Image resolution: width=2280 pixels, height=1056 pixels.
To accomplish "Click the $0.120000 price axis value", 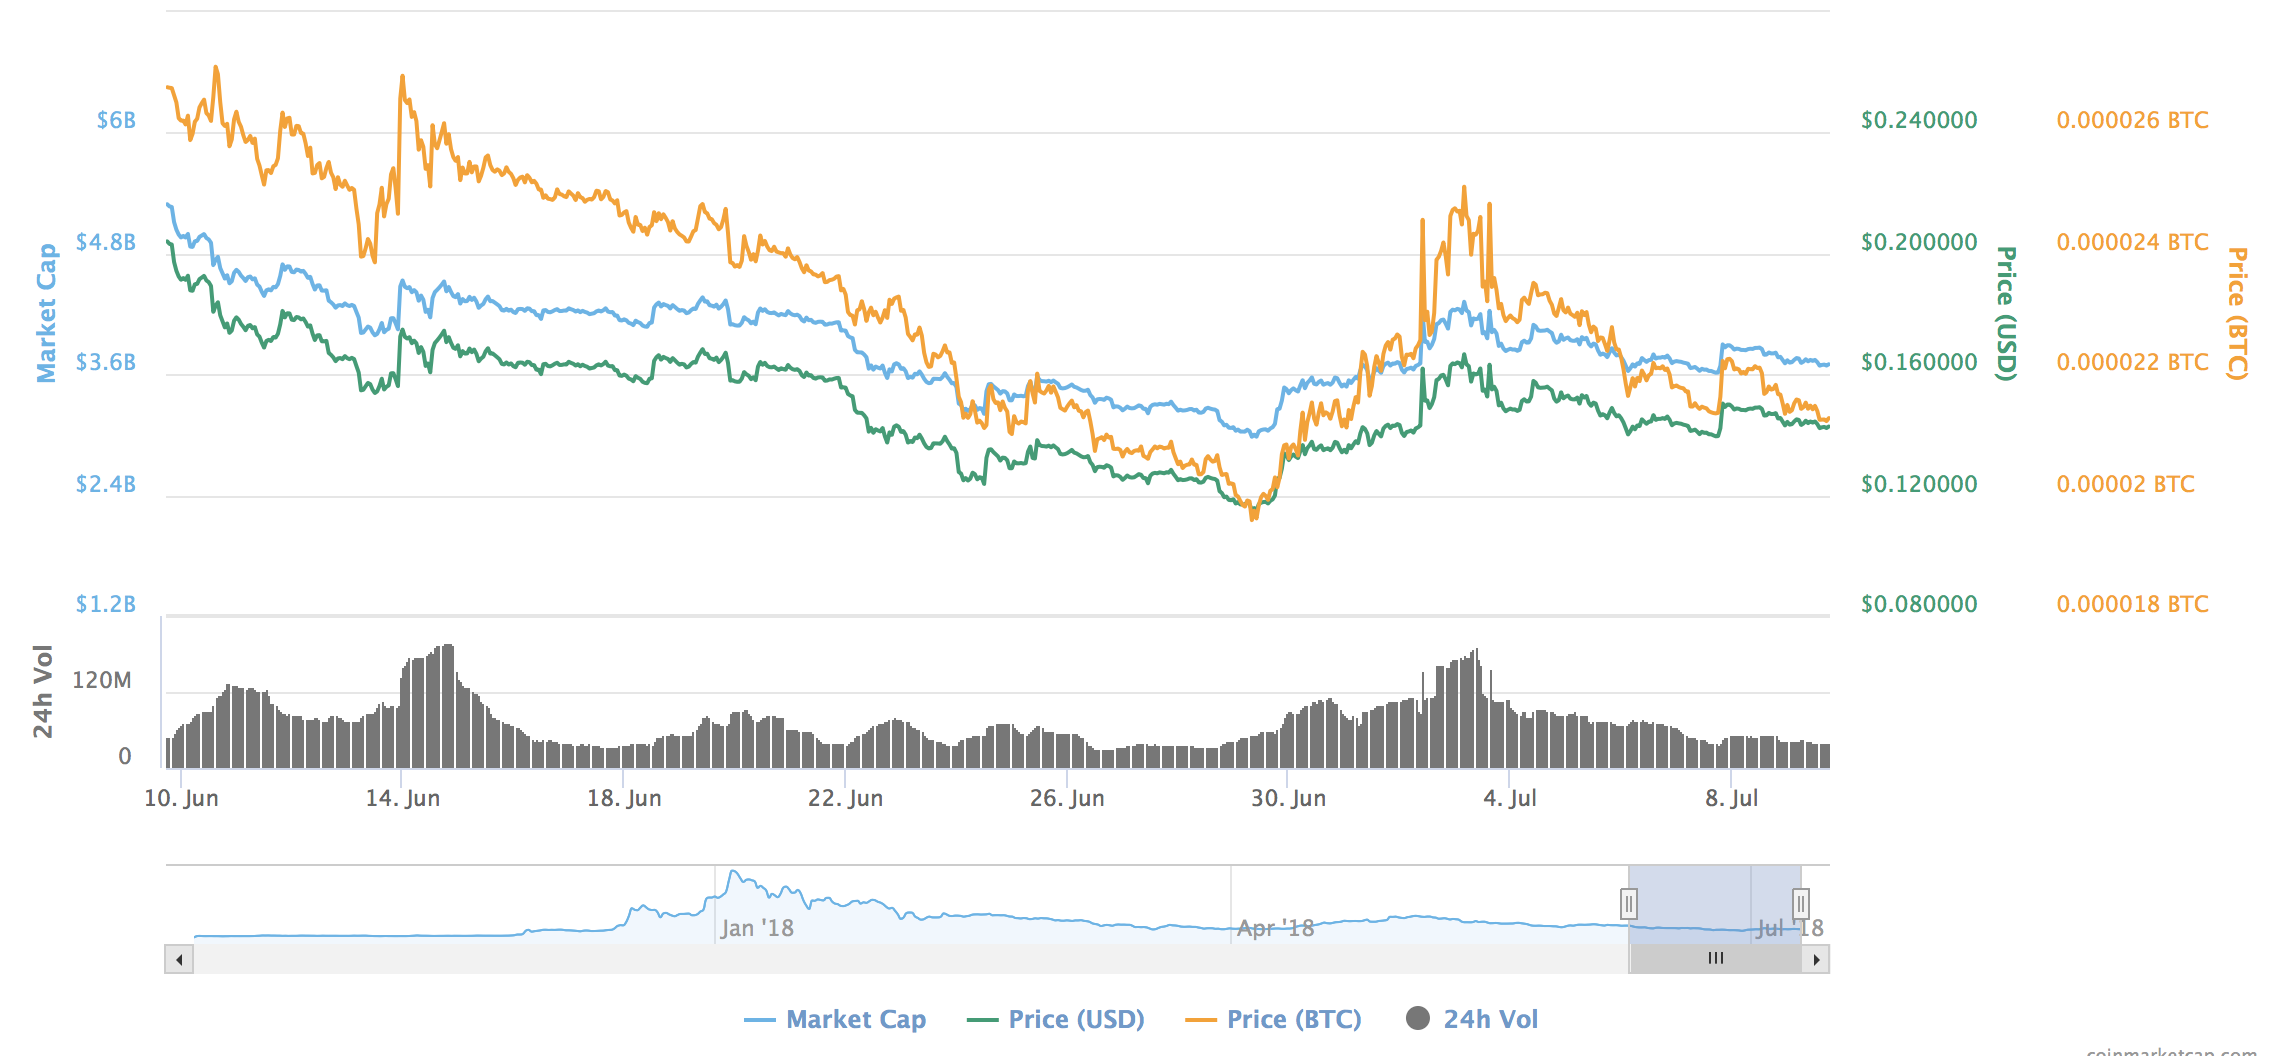I will (x=1919, y=484).
